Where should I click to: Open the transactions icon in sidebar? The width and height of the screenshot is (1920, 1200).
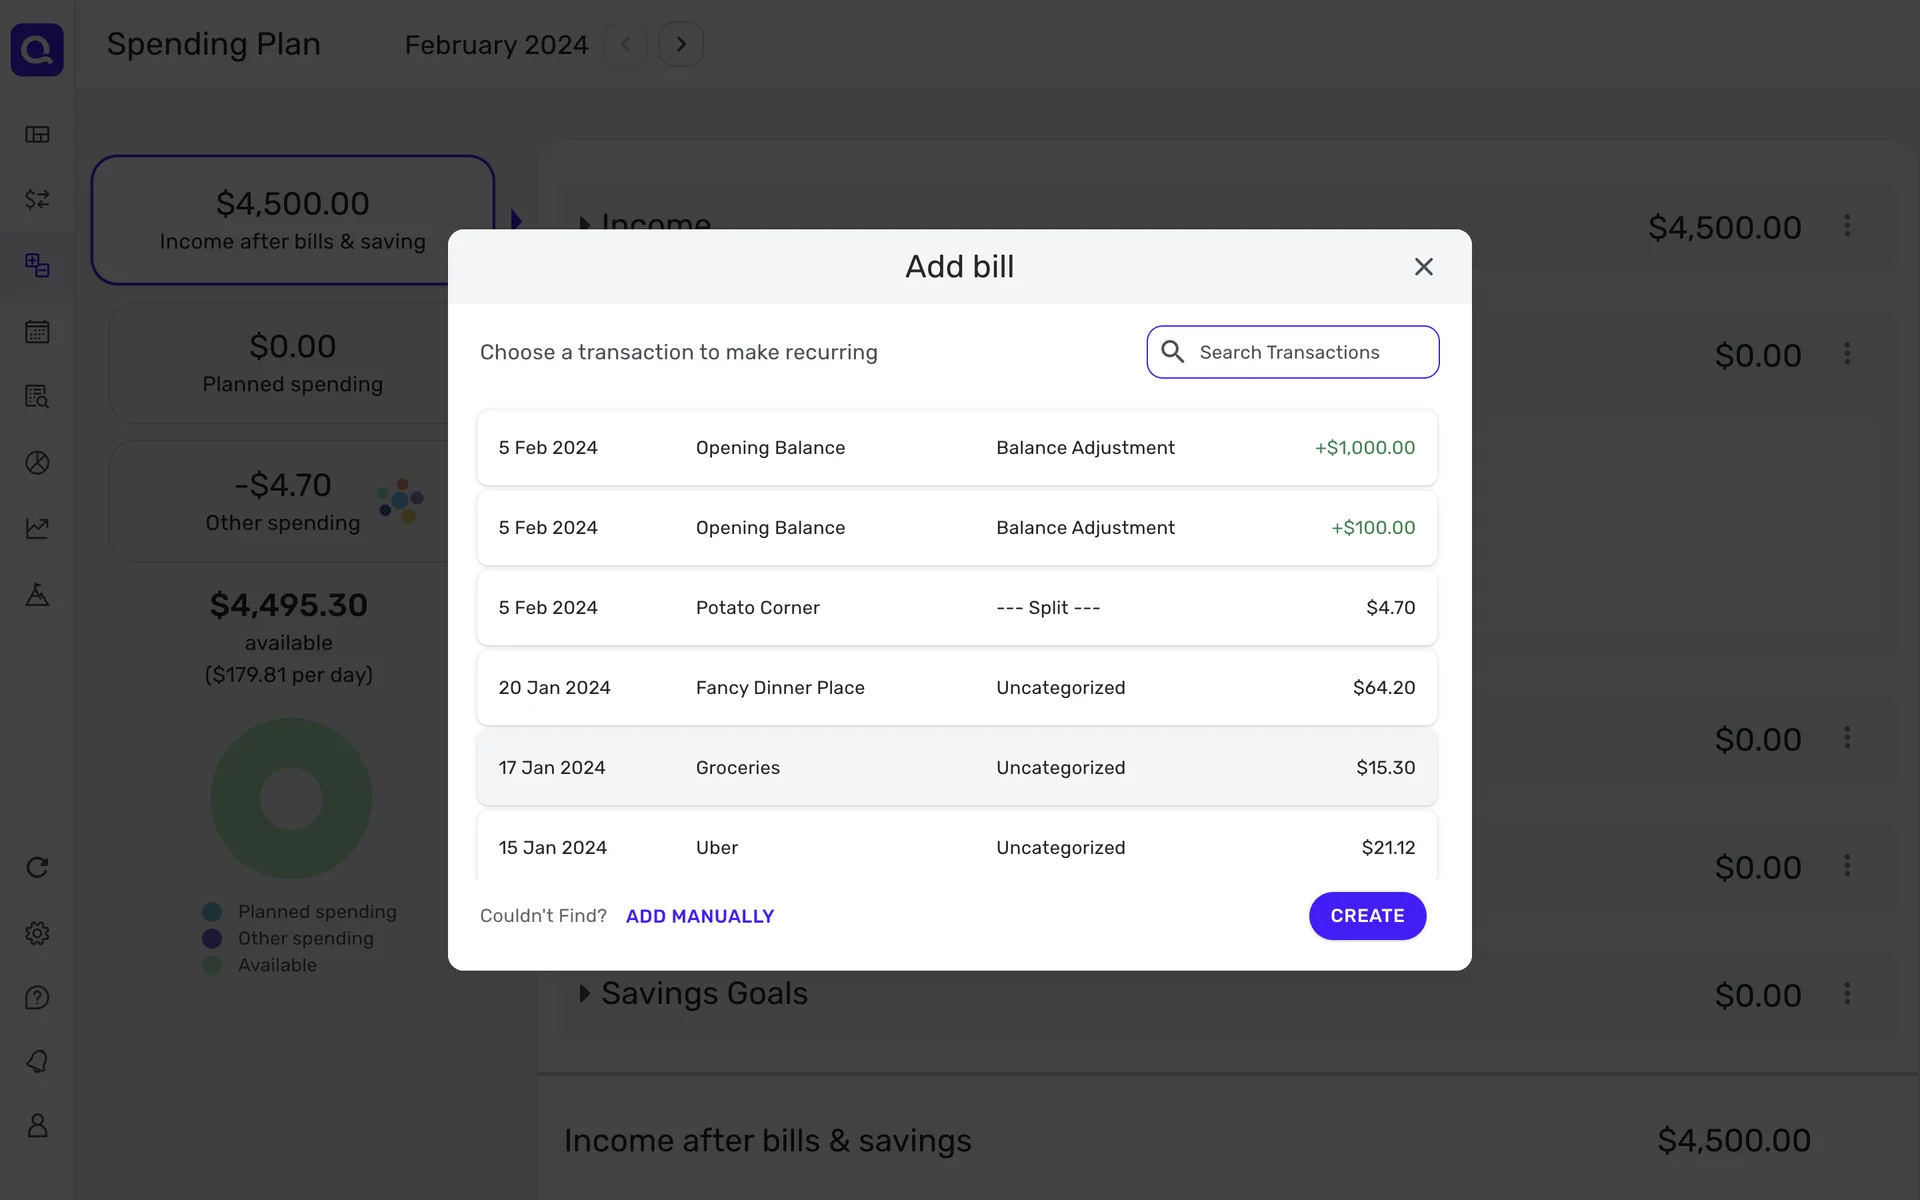[x=37, y=200]
